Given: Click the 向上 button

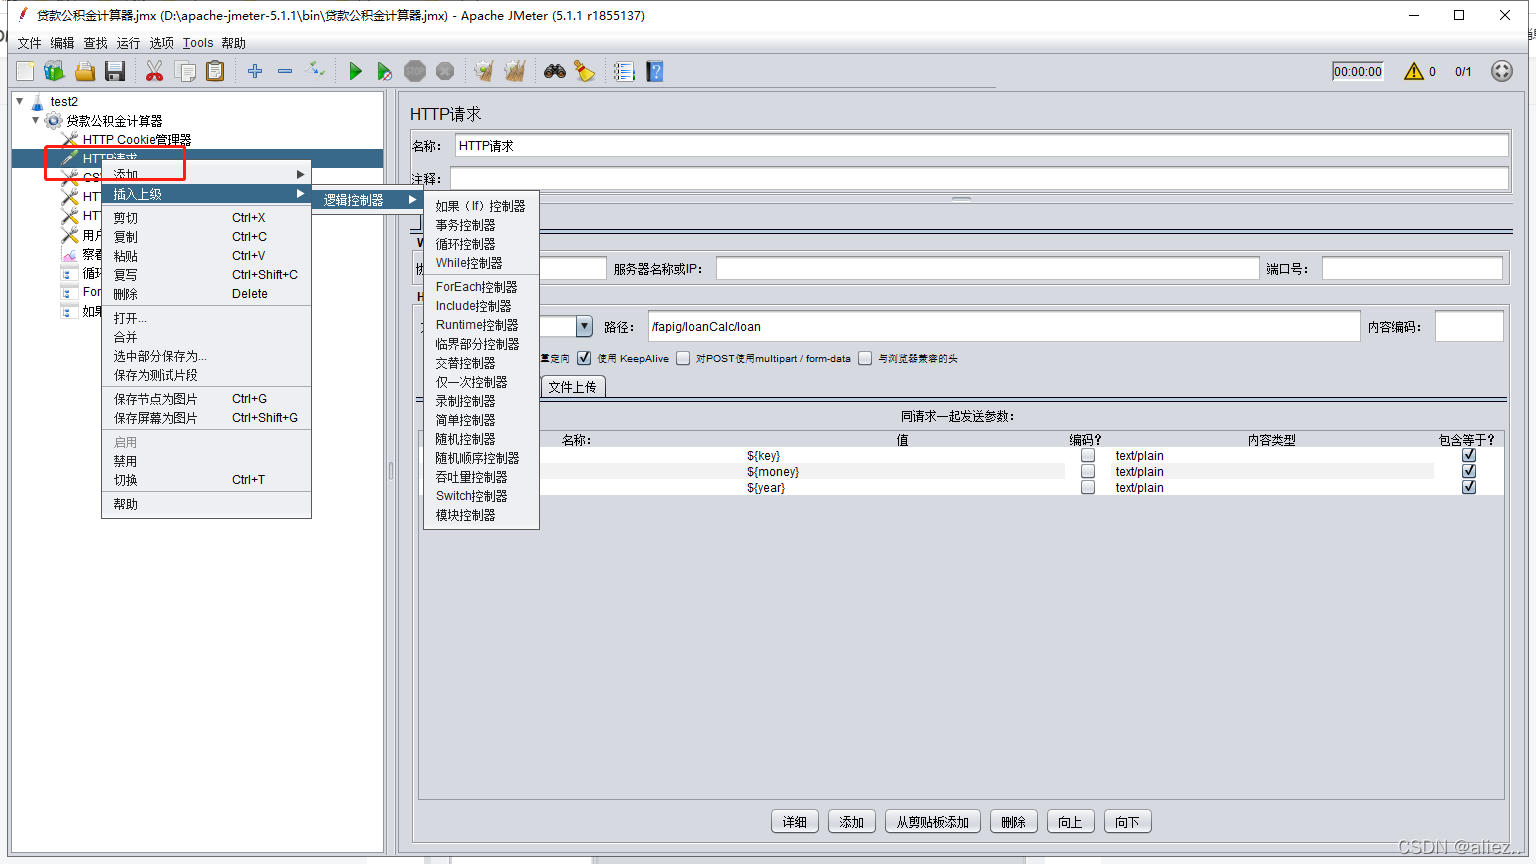Looking at the screenshot, I should pyautogui.click(x=1071, y=822).
